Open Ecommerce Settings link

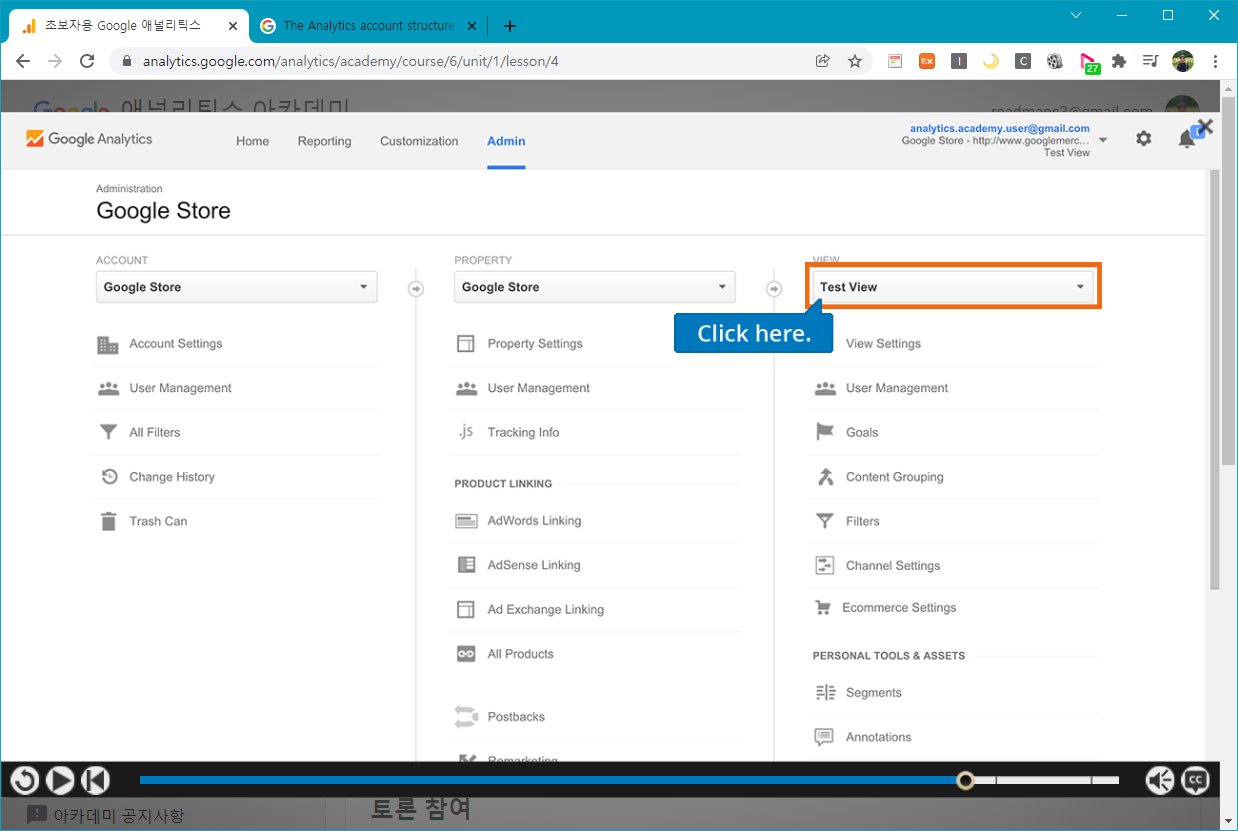coord(899,608)
